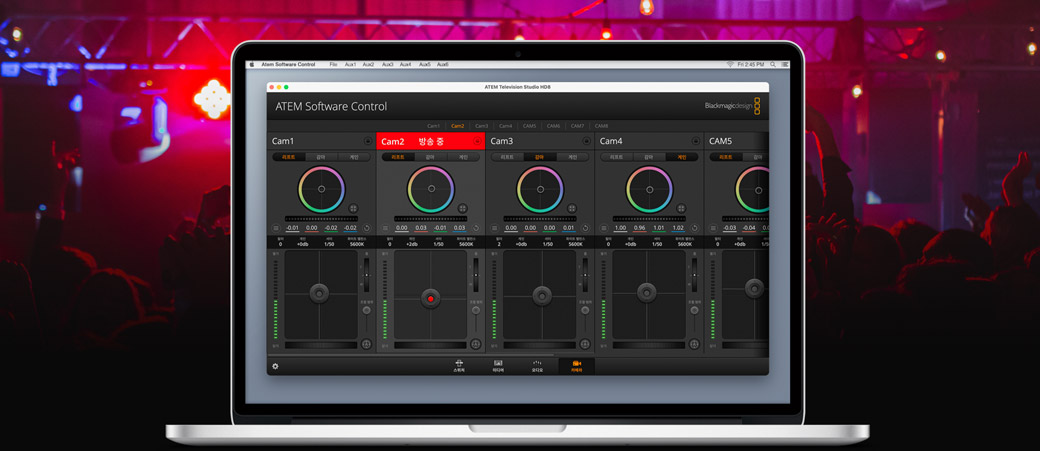Lock the Cam1 controller with its lock icon
Image resolution: width=1040 pixels, height=451 pixels.
pos(368,141)
